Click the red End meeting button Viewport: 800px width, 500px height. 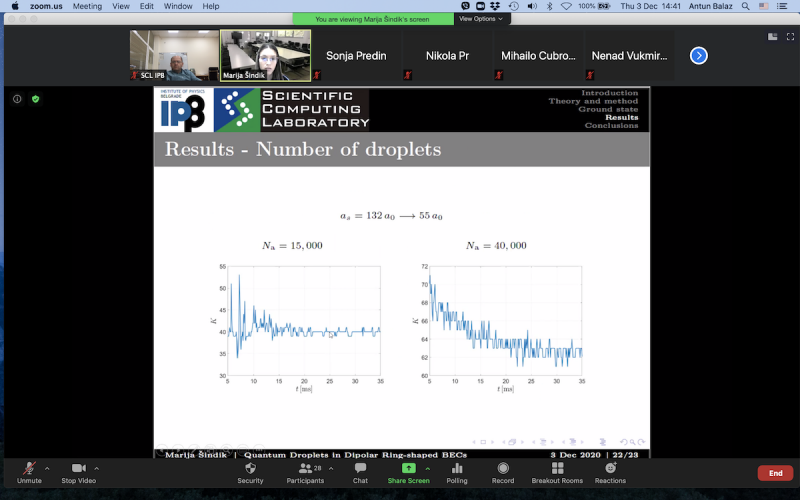click(776, 473)
